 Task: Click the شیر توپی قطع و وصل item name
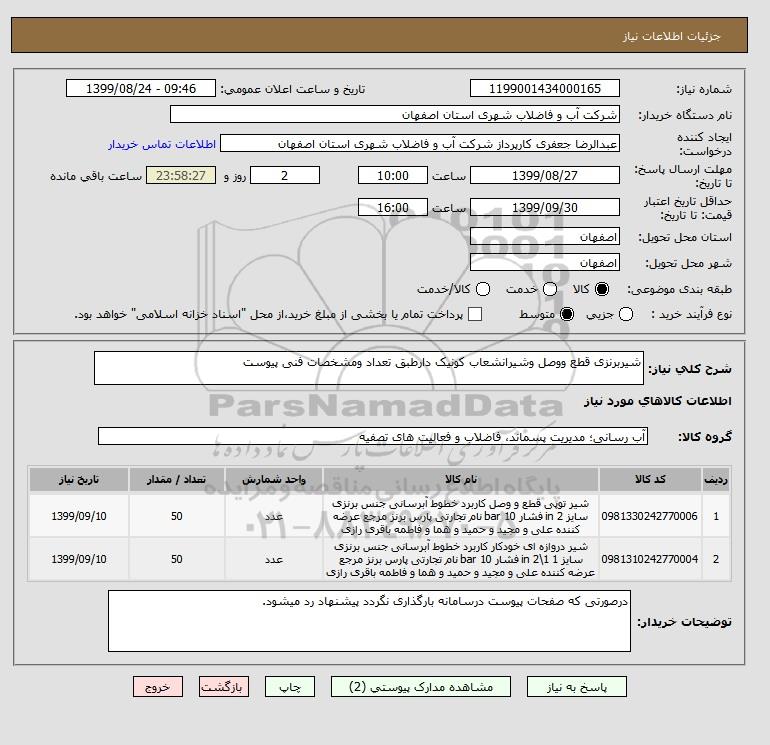(x=461, y=516)
